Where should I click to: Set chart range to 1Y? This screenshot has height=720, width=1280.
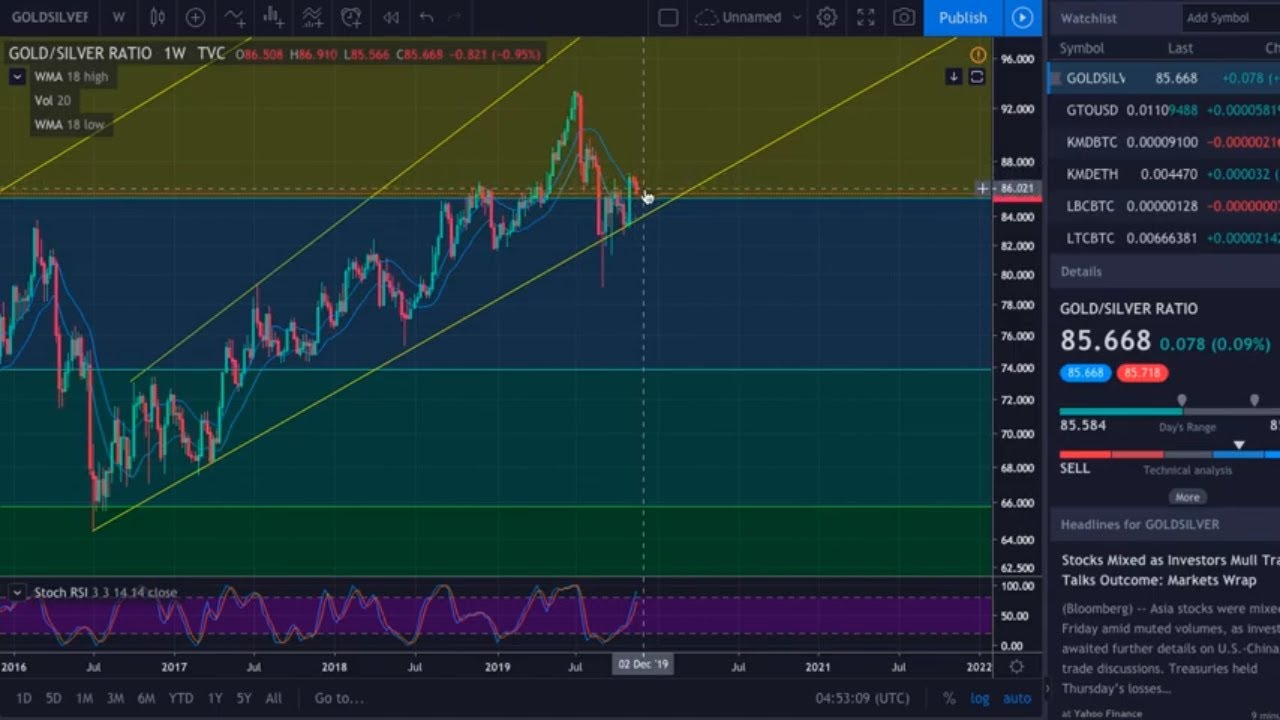215,698
